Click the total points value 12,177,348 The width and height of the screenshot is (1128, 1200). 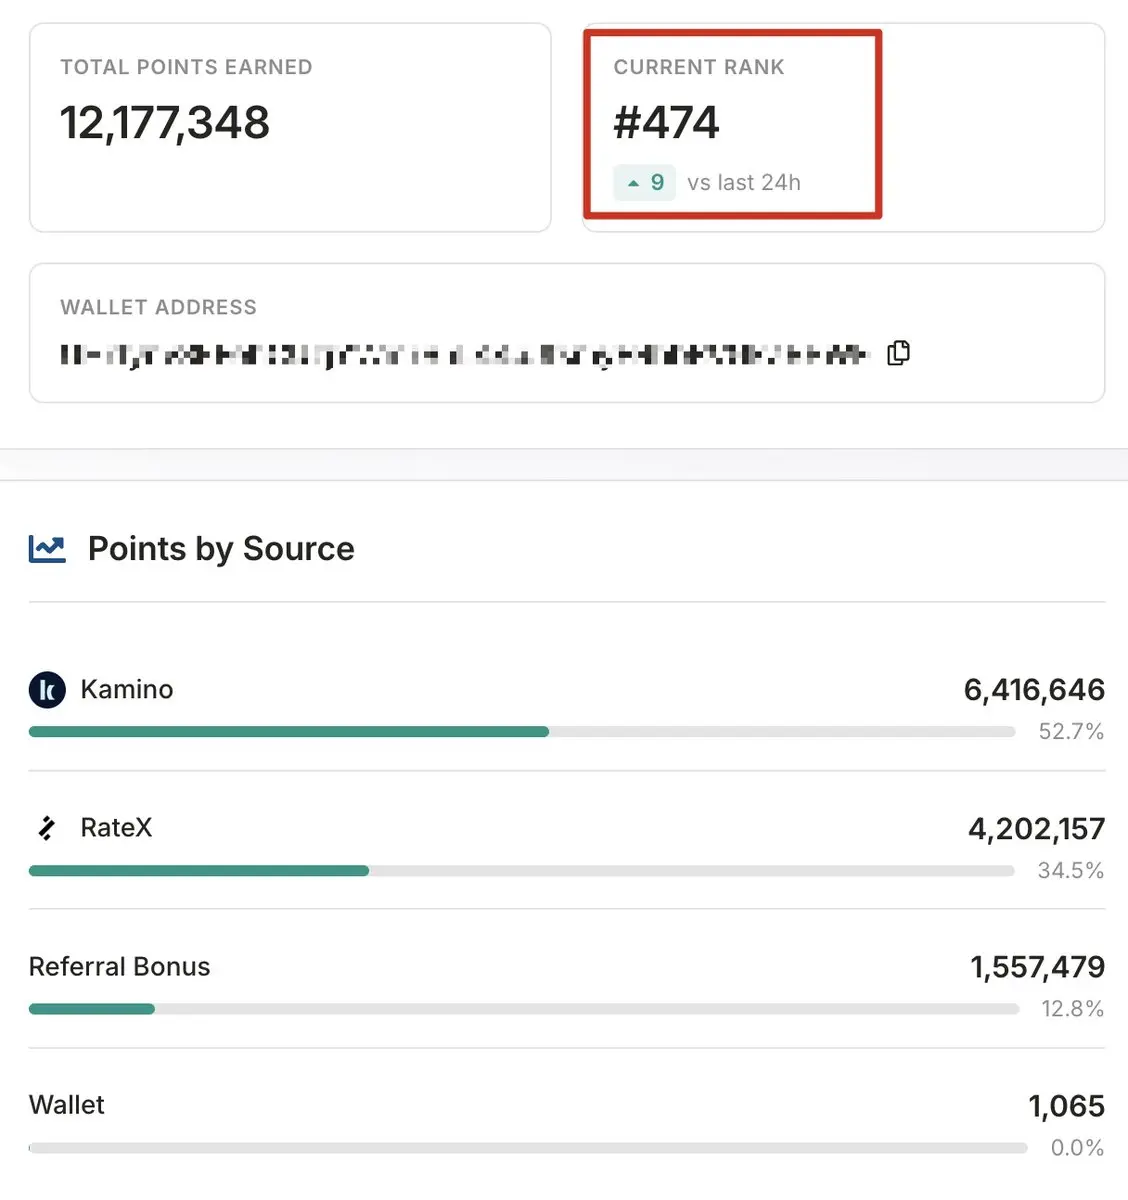[x=165, y=123]
